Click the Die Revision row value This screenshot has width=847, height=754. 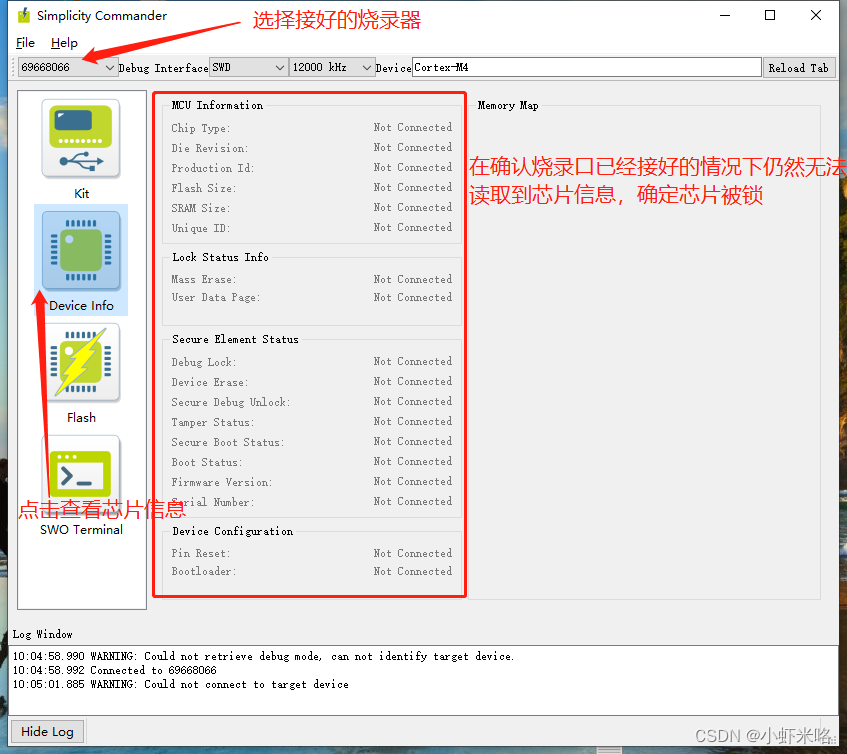click(413, 147)
